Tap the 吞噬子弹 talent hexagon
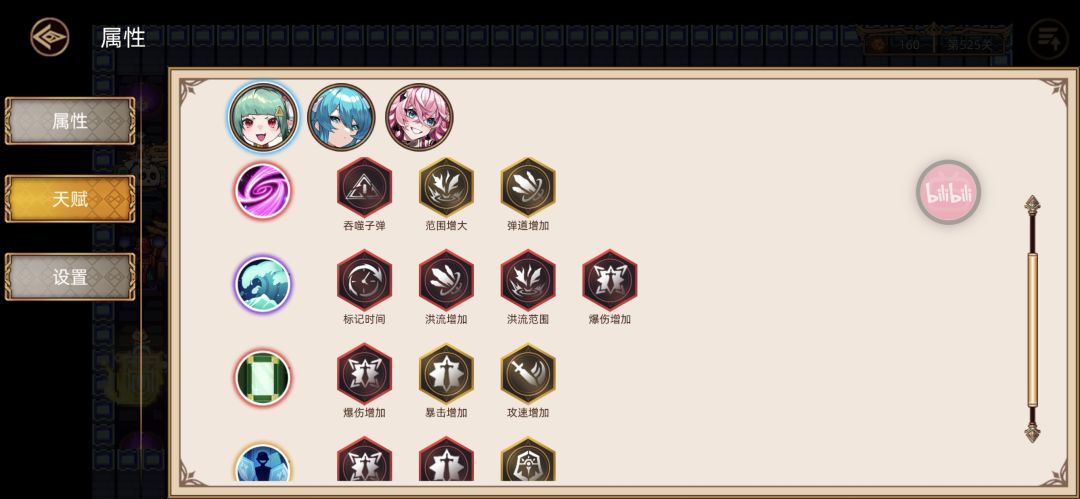Viewport: 1080px width, 499px height. 364,186
